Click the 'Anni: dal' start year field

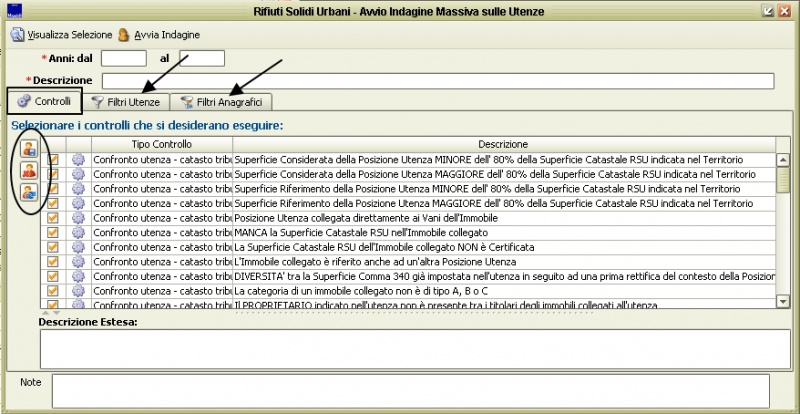pos(124,58)
